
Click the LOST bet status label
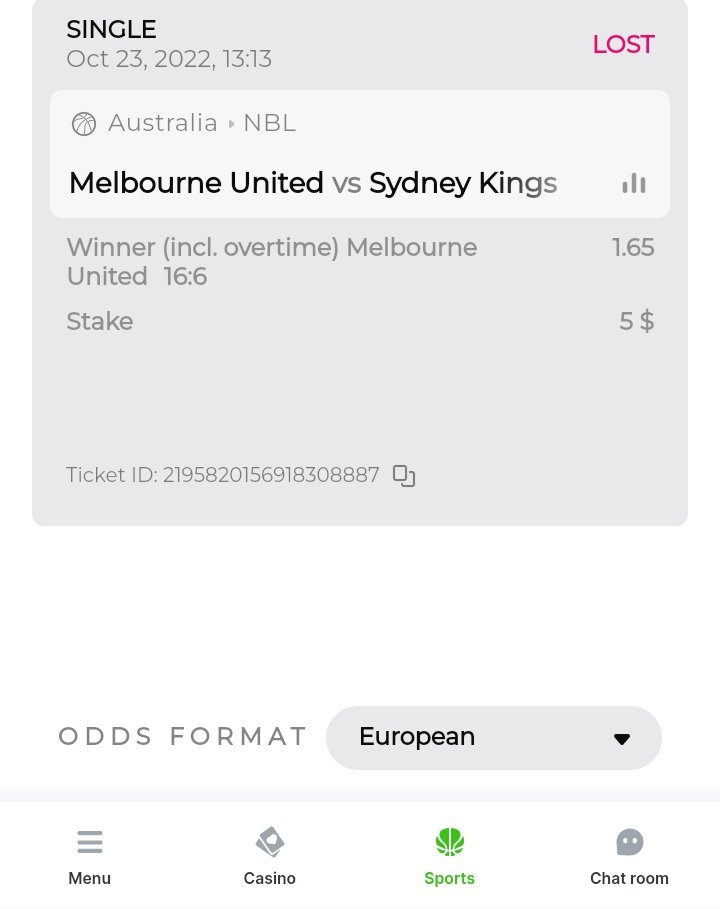tap(623, 44)
